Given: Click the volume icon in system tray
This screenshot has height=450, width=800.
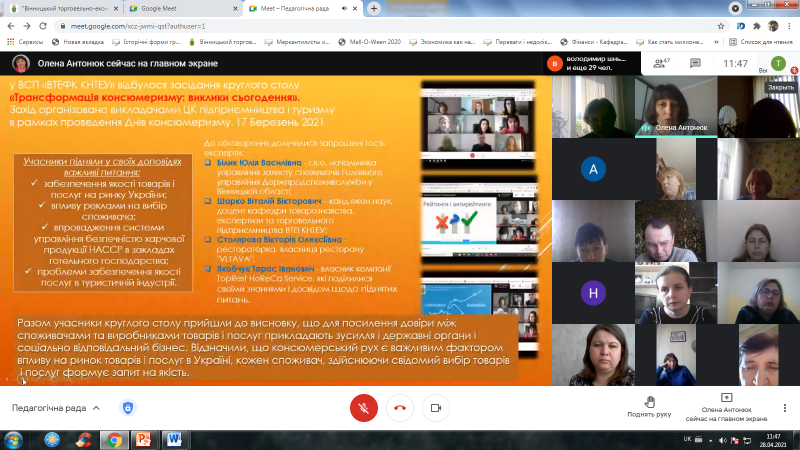Looking at the screenshot, I should (722, 440).
